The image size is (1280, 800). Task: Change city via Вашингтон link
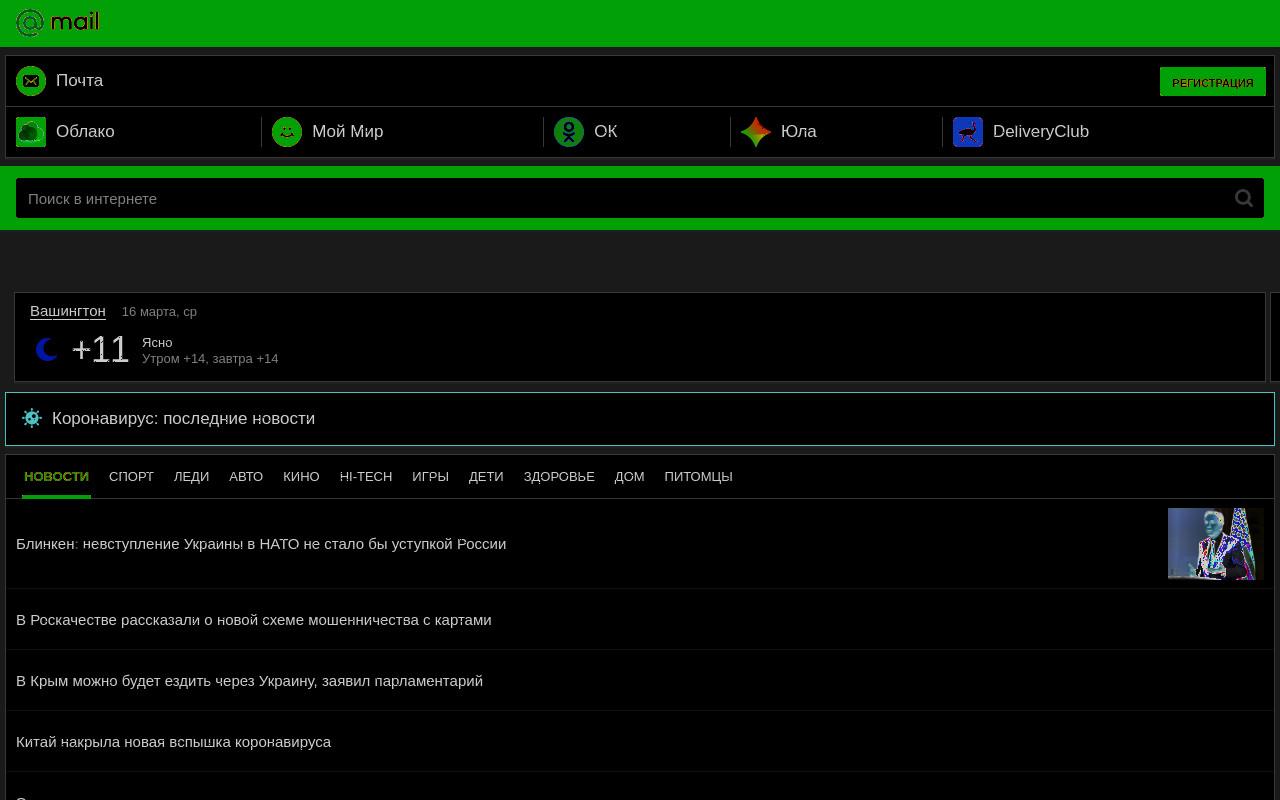pos(68,311)
